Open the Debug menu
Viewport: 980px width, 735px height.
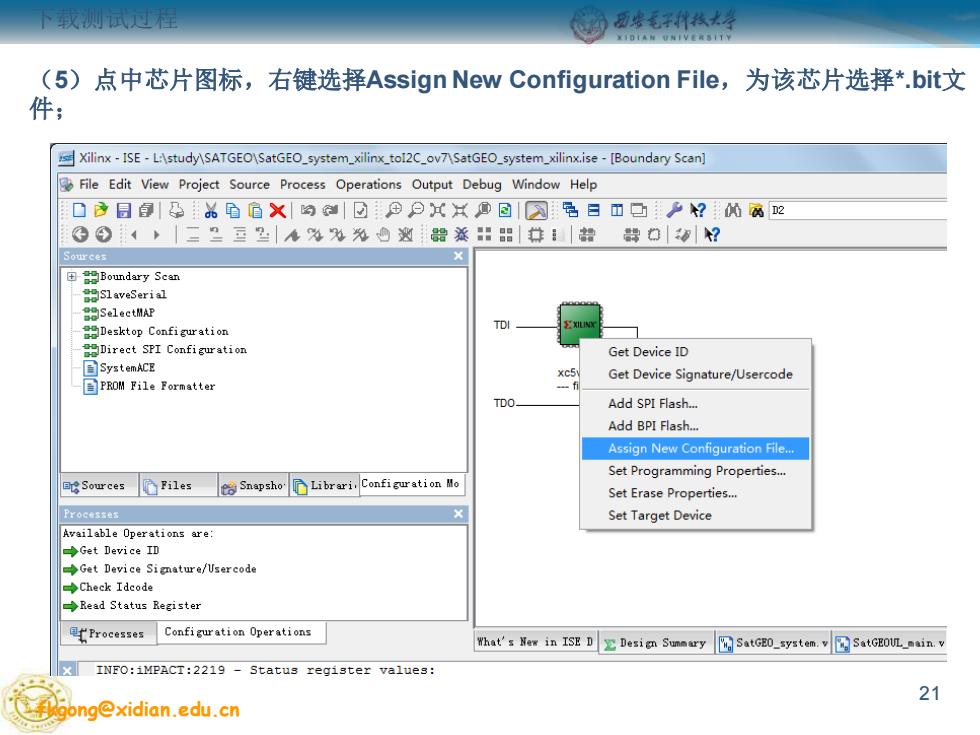pyautogui.click(x=482, y=184)
